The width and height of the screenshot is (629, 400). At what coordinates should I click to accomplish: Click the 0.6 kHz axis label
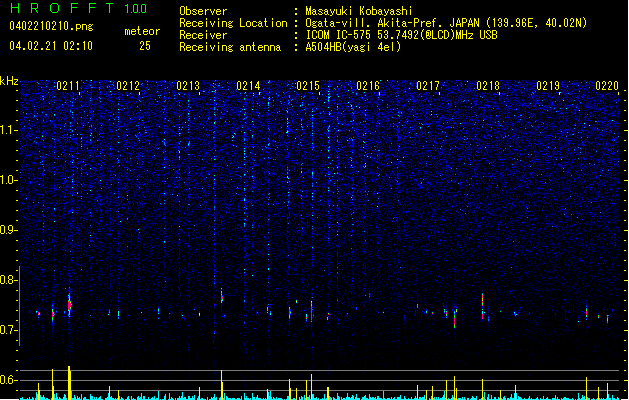(x=9, y=380)
